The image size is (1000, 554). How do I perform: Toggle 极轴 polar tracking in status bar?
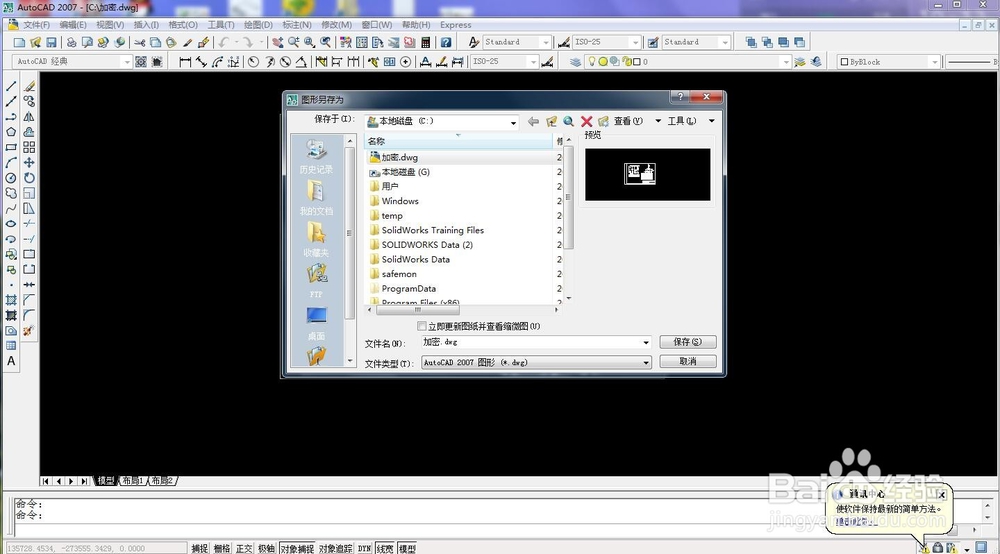(x=267, y=548)
